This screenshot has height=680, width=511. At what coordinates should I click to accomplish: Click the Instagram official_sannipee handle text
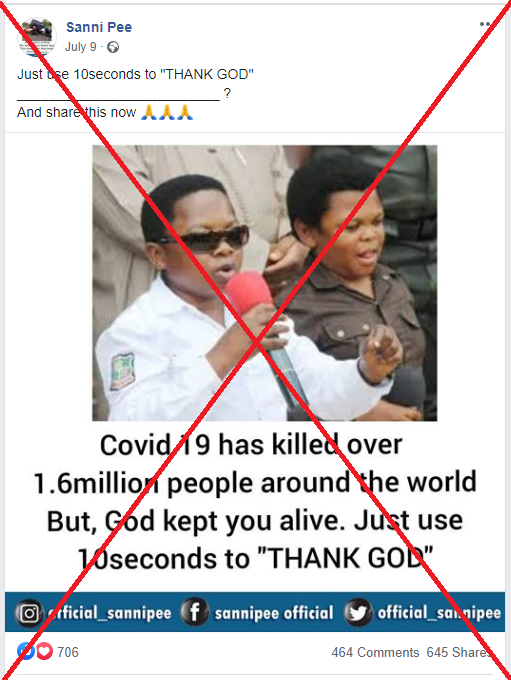(x=109, y=613)
